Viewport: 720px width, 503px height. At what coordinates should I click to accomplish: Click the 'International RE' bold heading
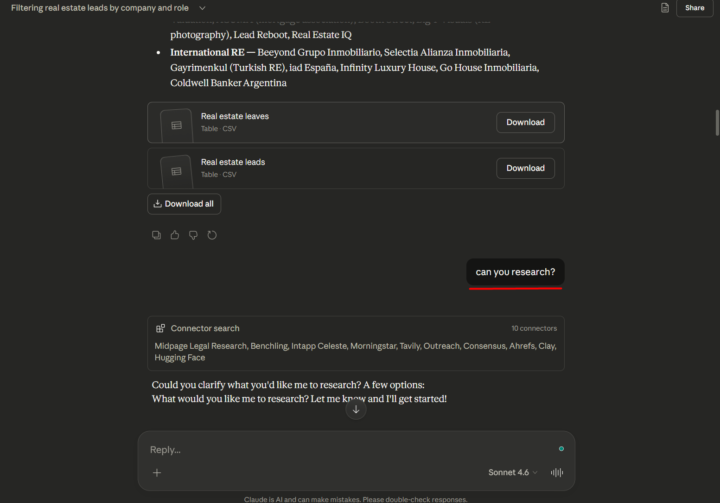(x=207, y=52)
